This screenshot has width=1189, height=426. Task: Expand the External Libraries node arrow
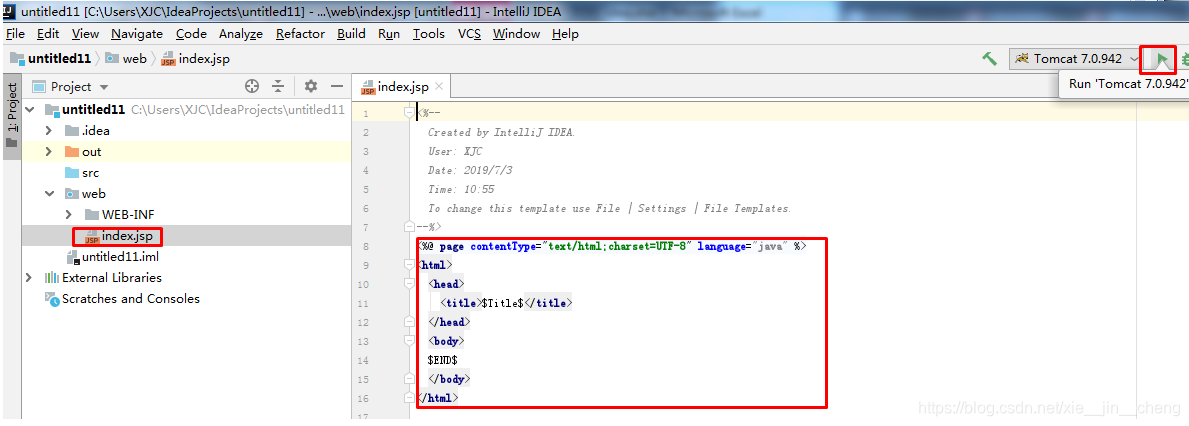30,277
